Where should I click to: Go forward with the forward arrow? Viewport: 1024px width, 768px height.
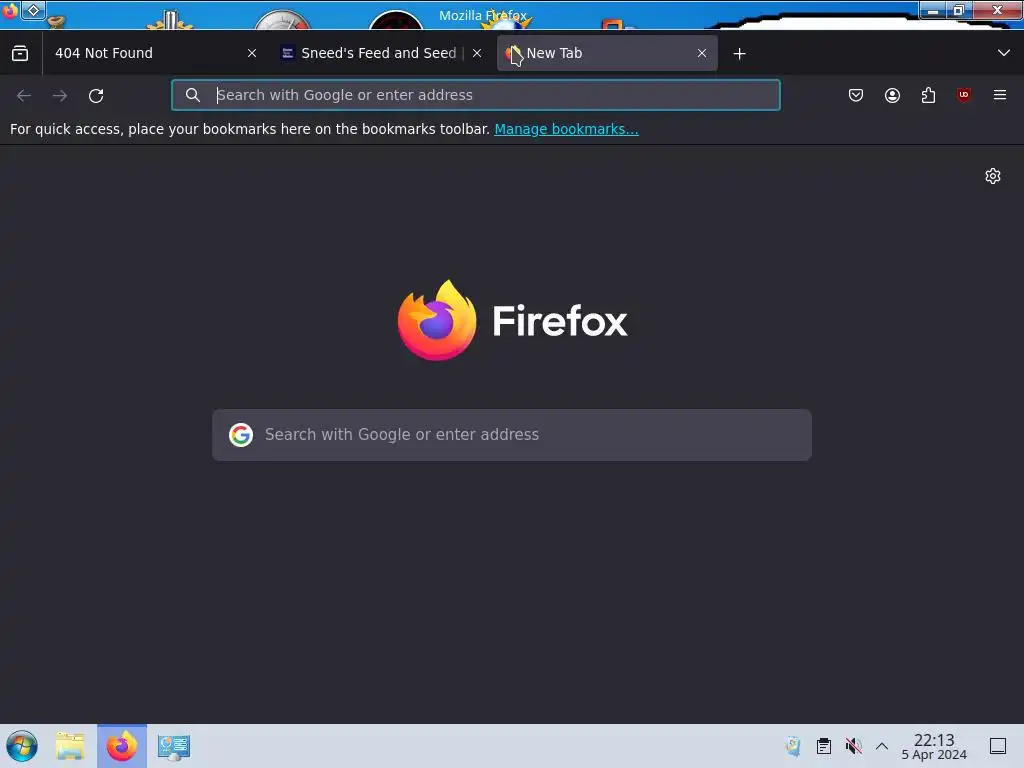[60, 95]
